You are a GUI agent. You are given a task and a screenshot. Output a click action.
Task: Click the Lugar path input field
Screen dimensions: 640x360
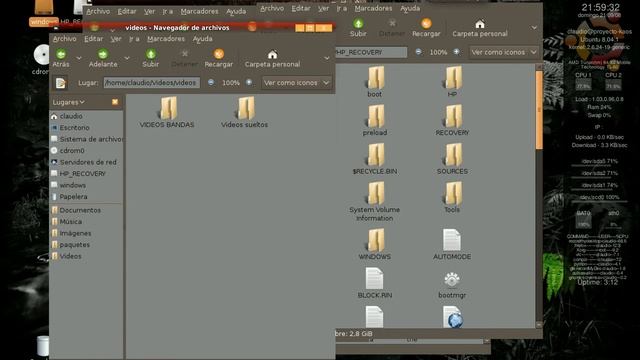pos(151,83)
